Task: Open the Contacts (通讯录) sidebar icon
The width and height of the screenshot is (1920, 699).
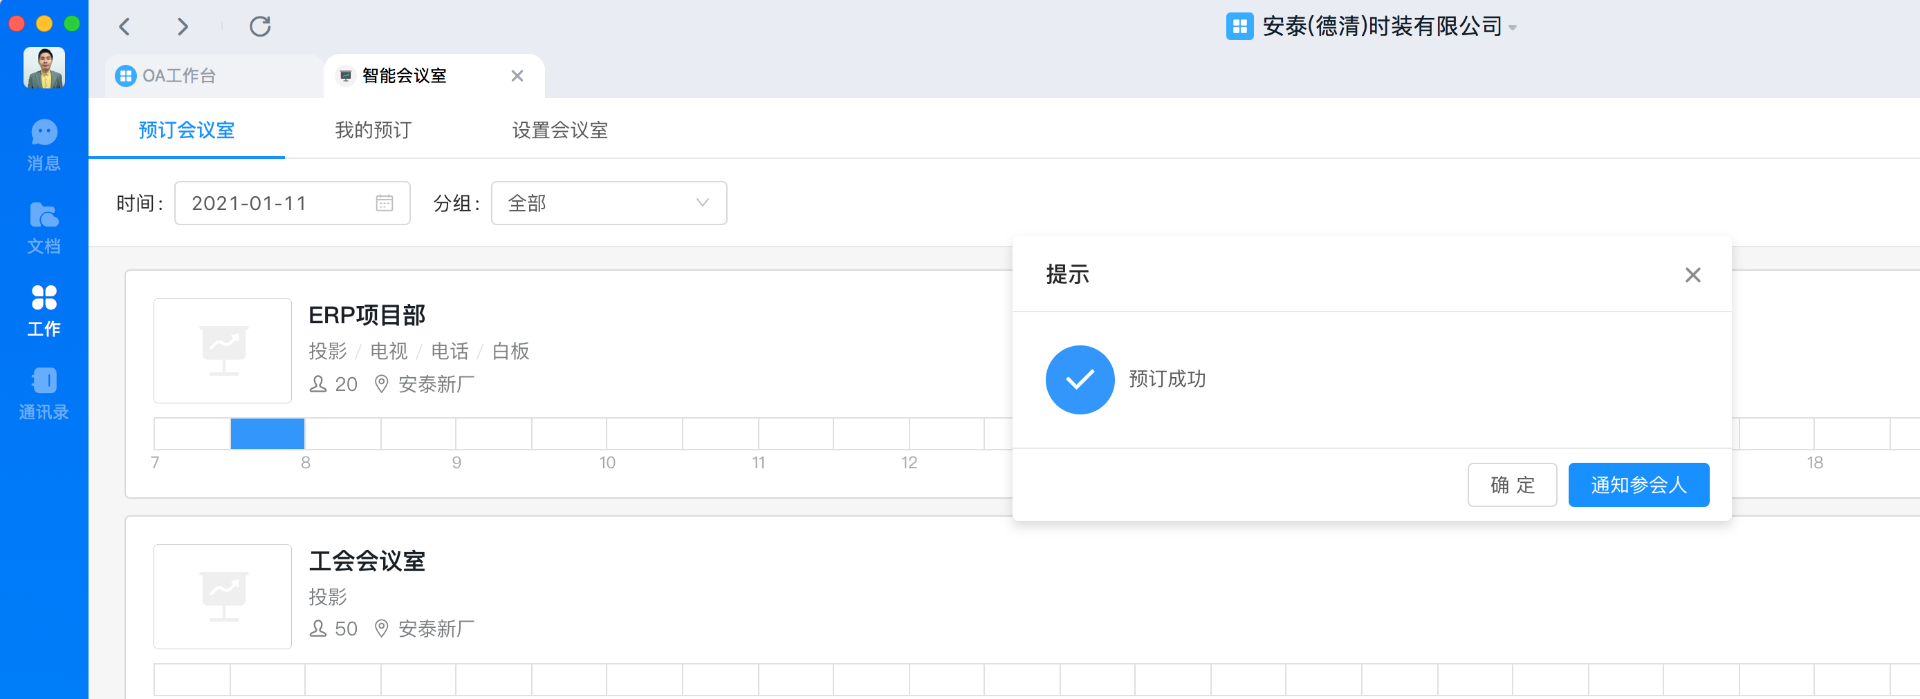Action: pos(44,393)
